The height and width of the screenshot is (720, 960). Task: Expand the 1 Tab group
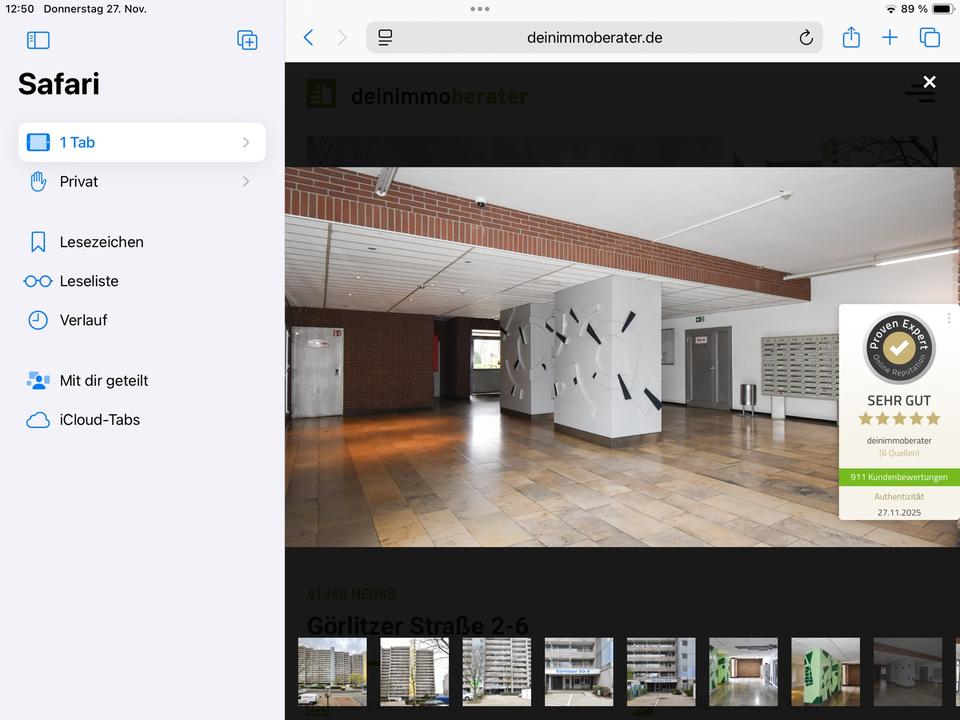point(246,142)
